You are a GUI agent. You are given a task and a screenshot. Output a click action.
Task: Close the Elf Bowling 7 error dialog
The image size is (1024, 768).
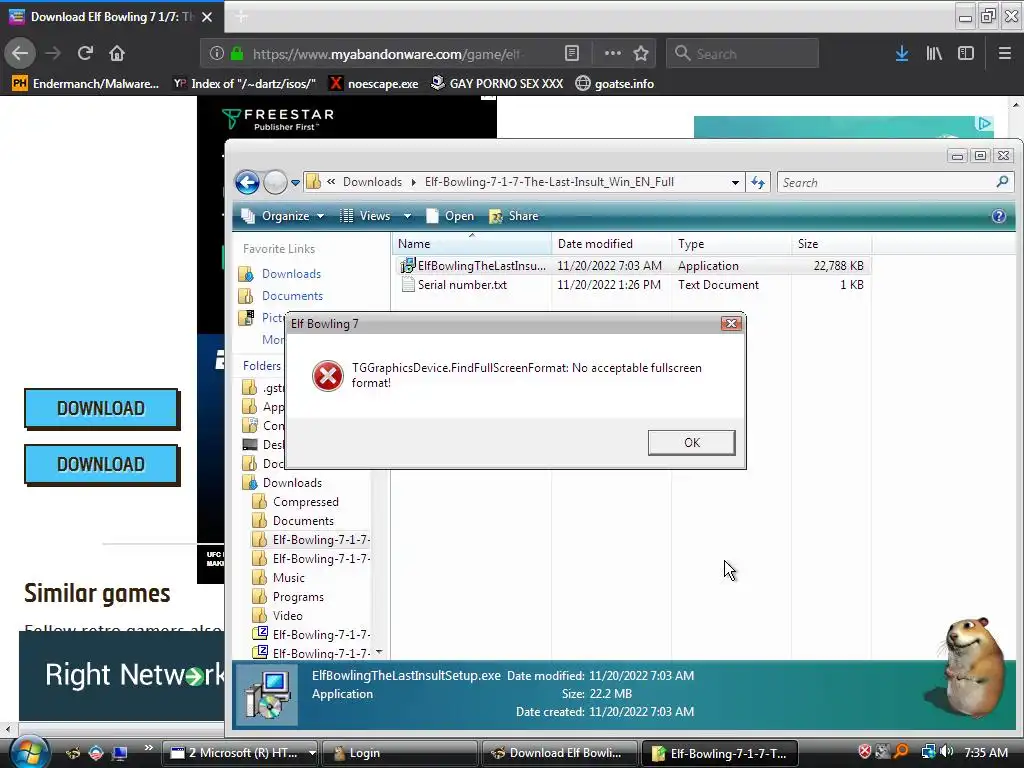tap(731, 323)
